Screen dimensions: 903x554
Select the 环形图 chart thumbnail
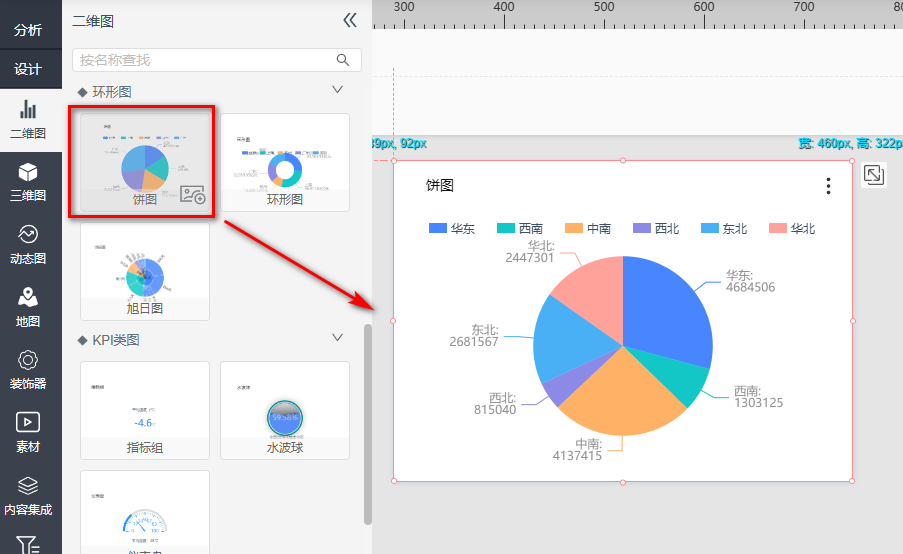(x=285, y=162)
